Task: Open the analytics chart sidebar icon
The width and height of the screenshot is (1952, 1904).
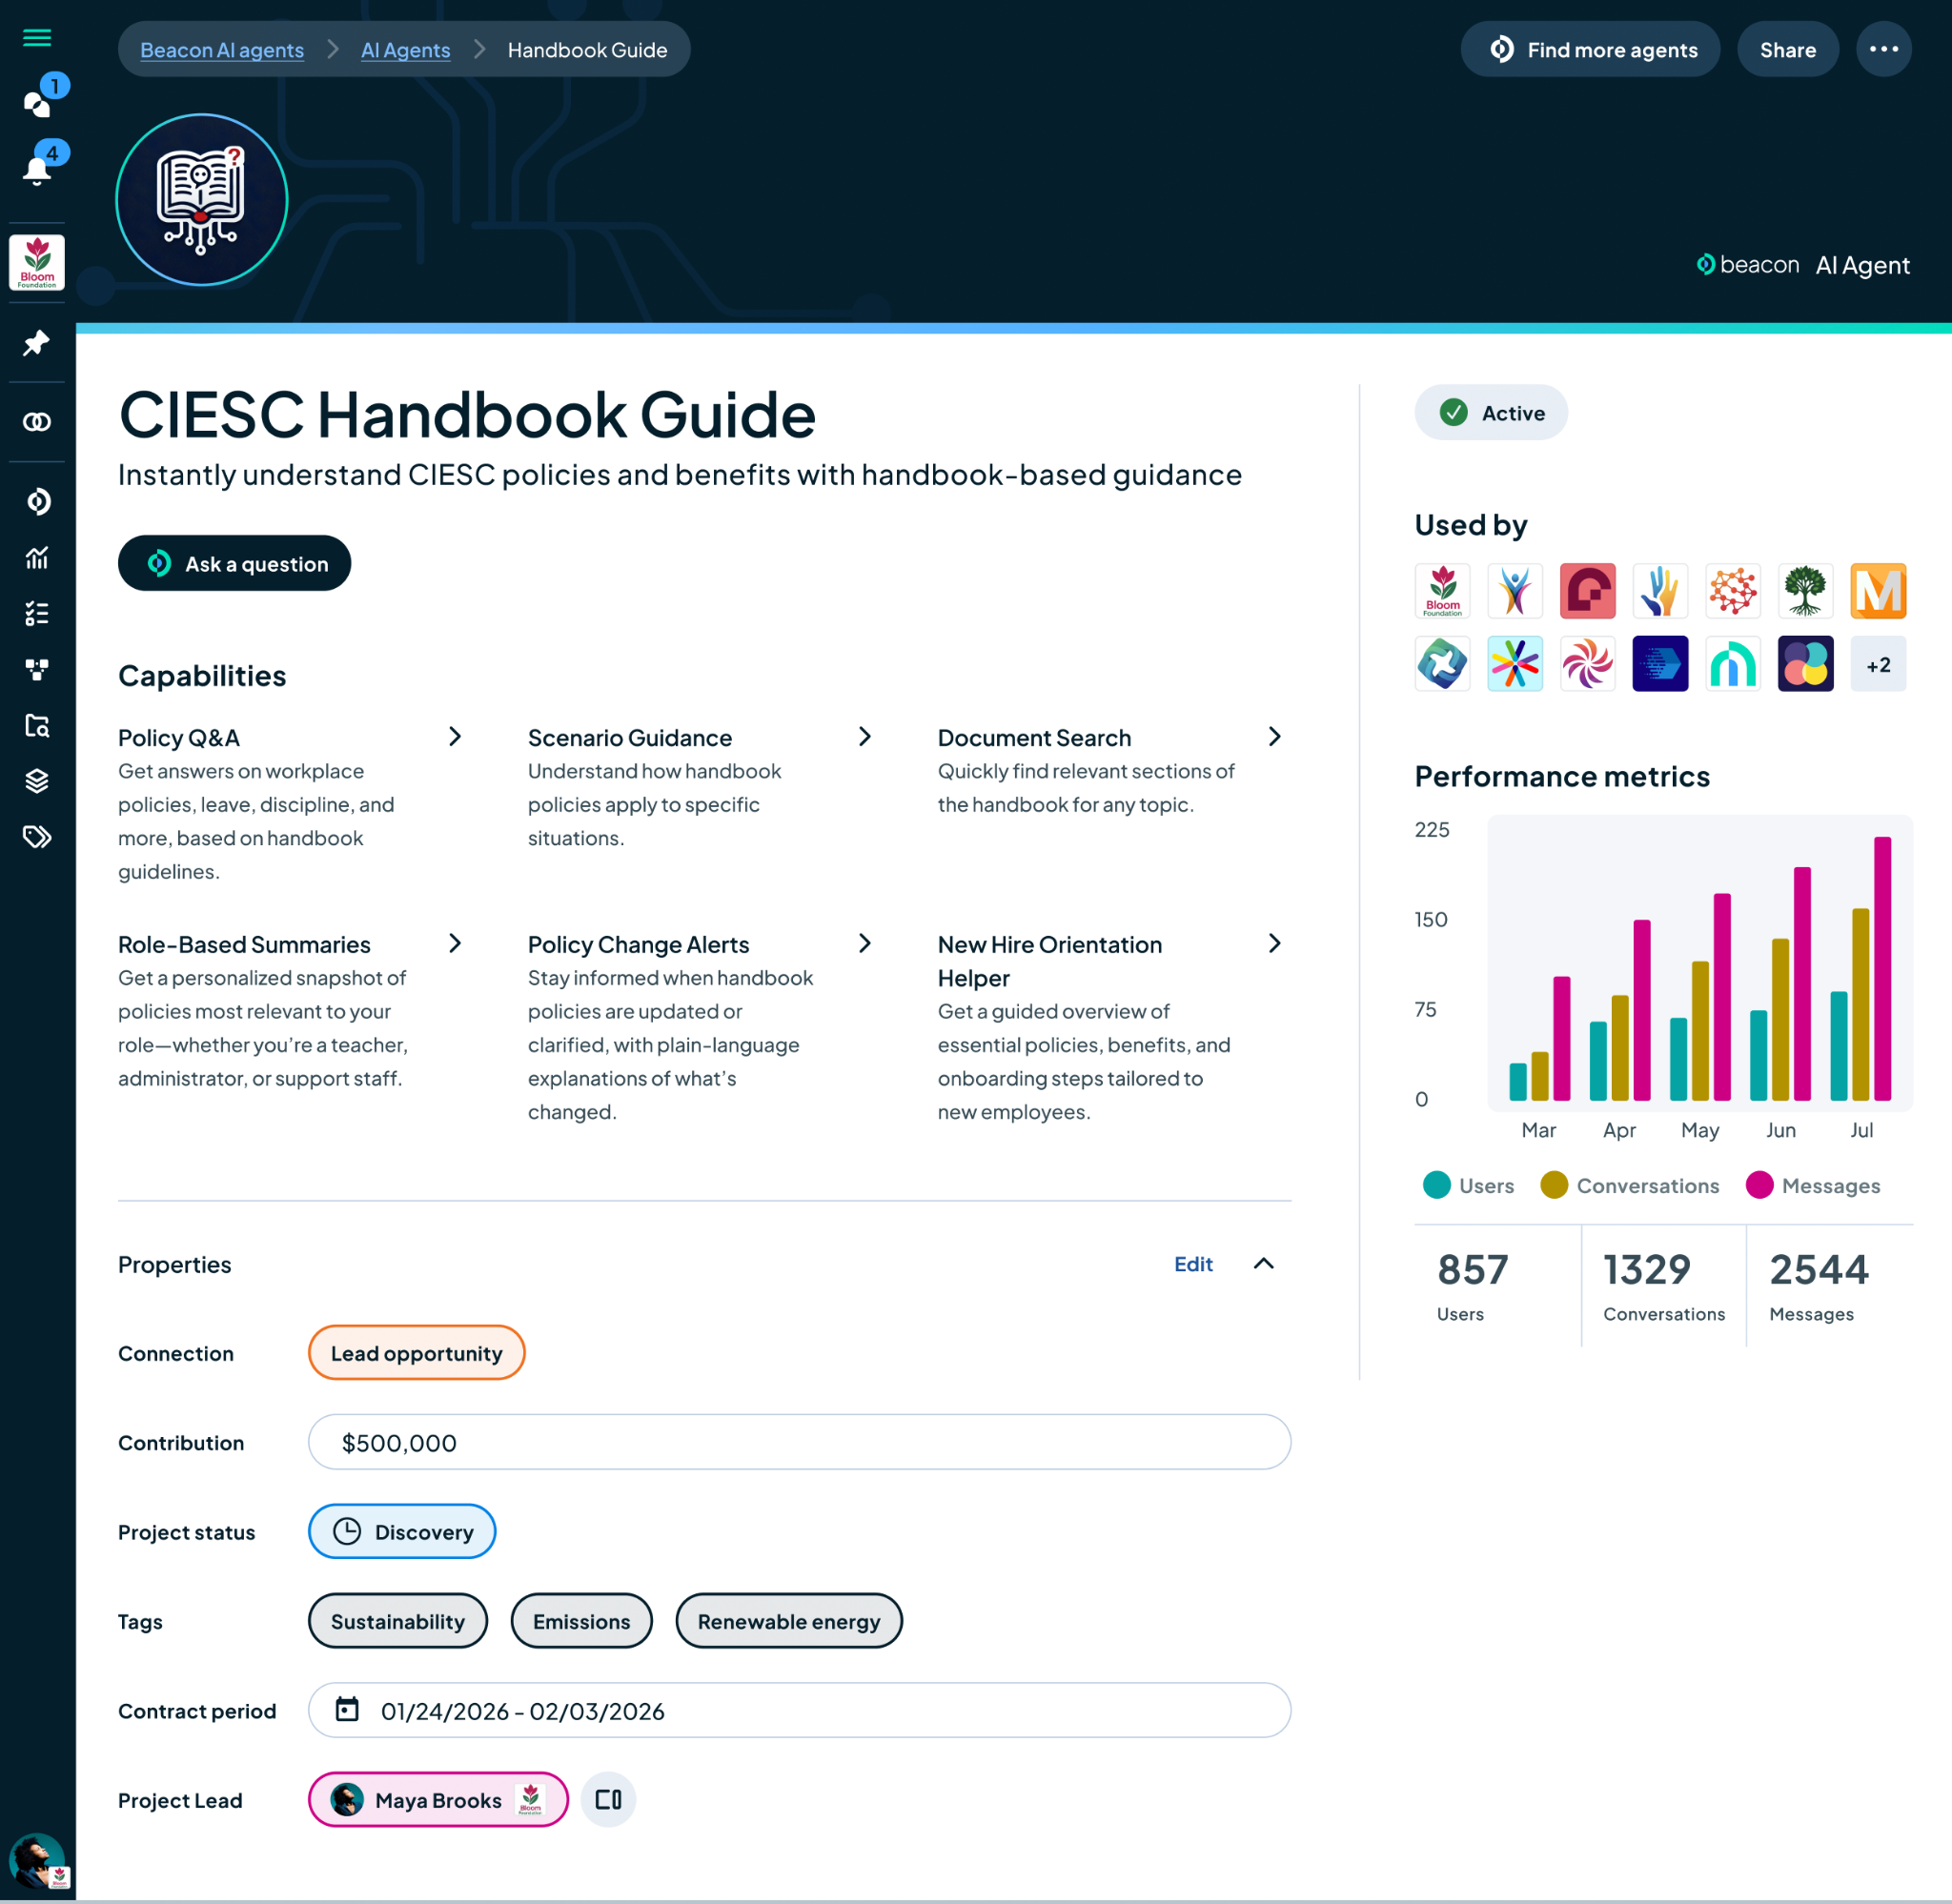Action: (x=37, y=558)
